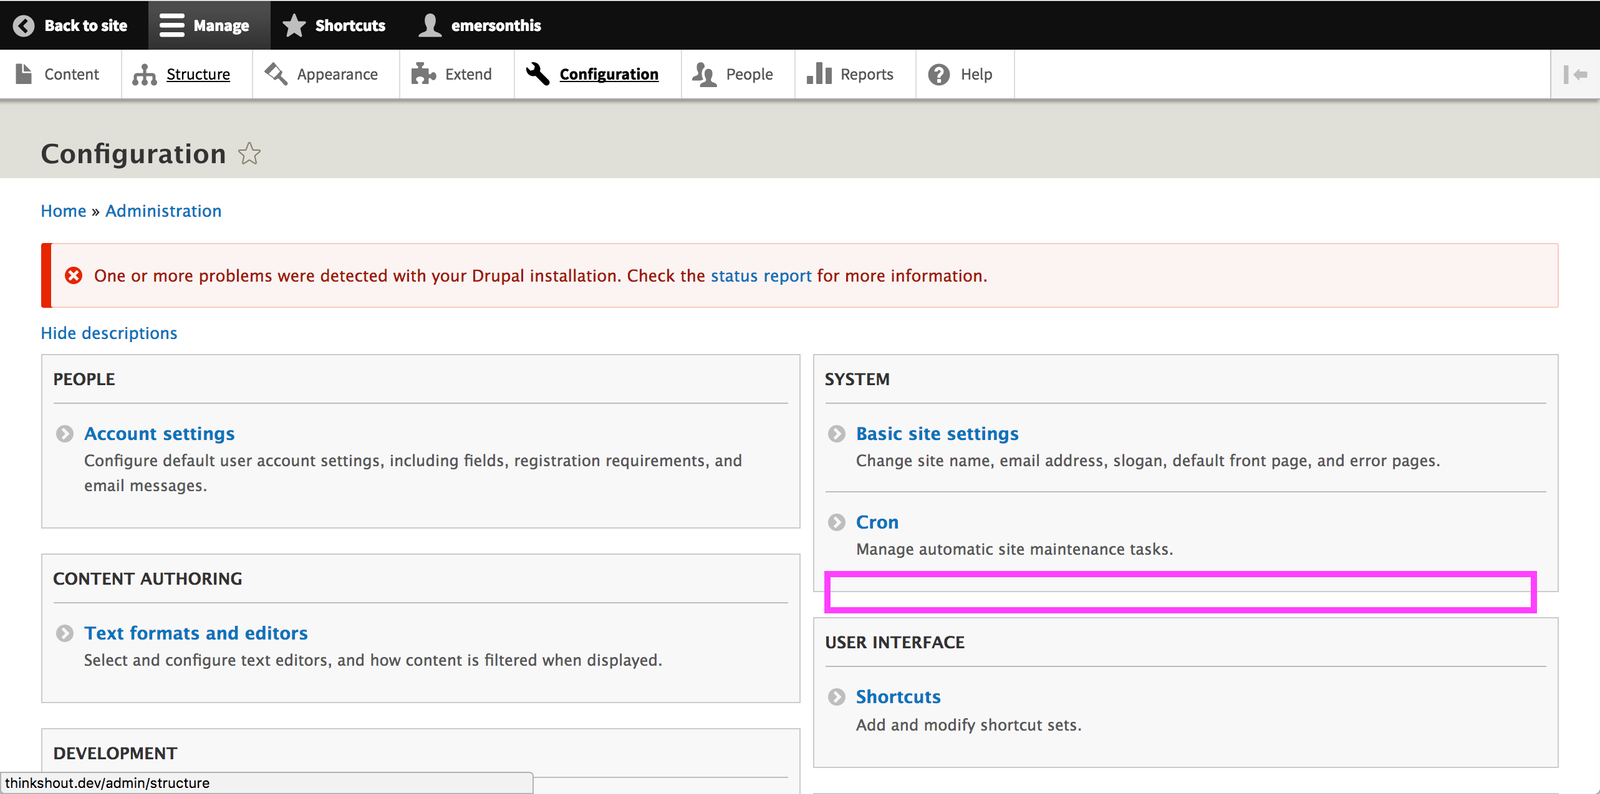Click the People icon in admin menu
The image size is (1600, 794).
(704, 75)
